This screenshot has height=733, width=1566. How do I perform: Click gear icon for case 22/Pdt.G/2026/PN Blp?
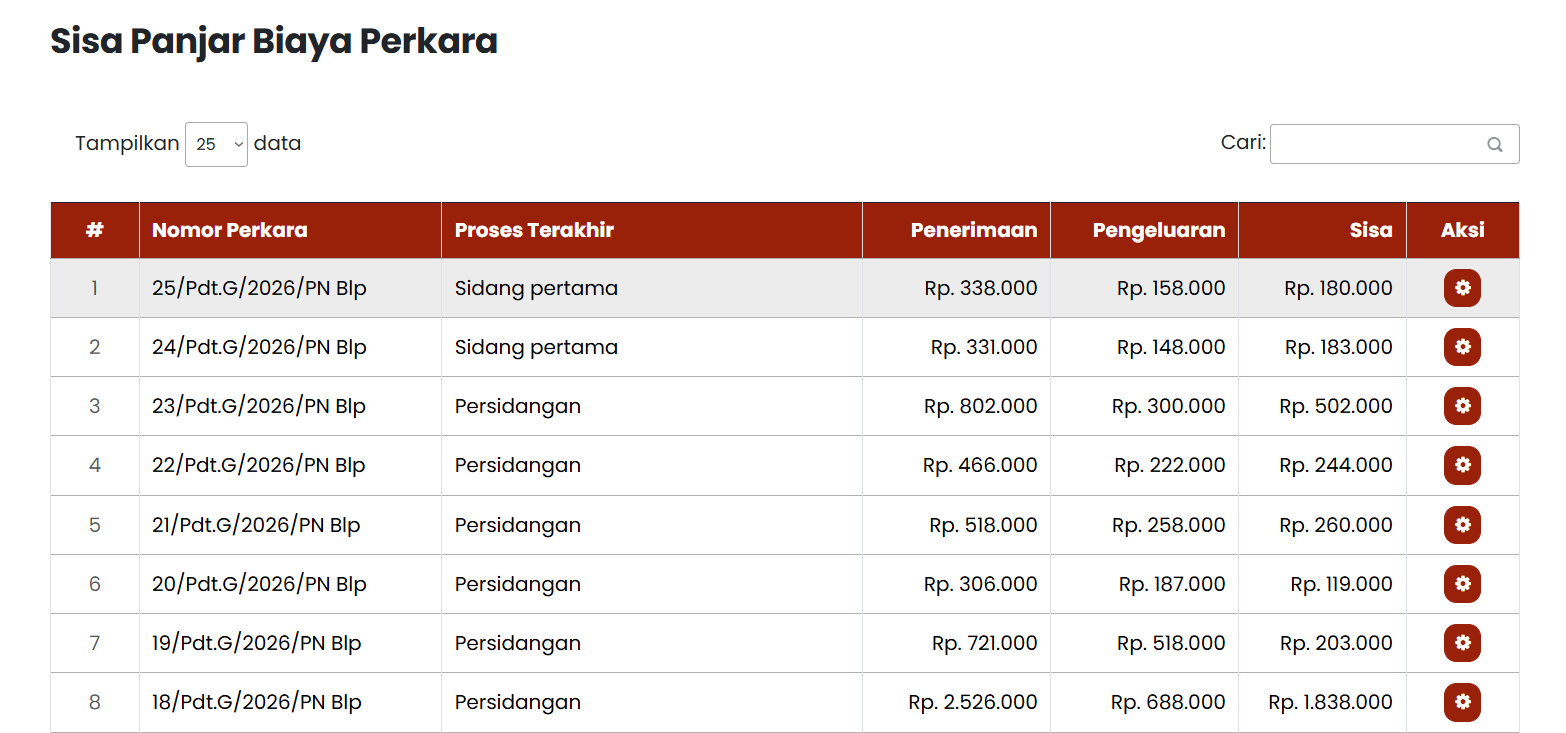click(x=1462, y=465)
